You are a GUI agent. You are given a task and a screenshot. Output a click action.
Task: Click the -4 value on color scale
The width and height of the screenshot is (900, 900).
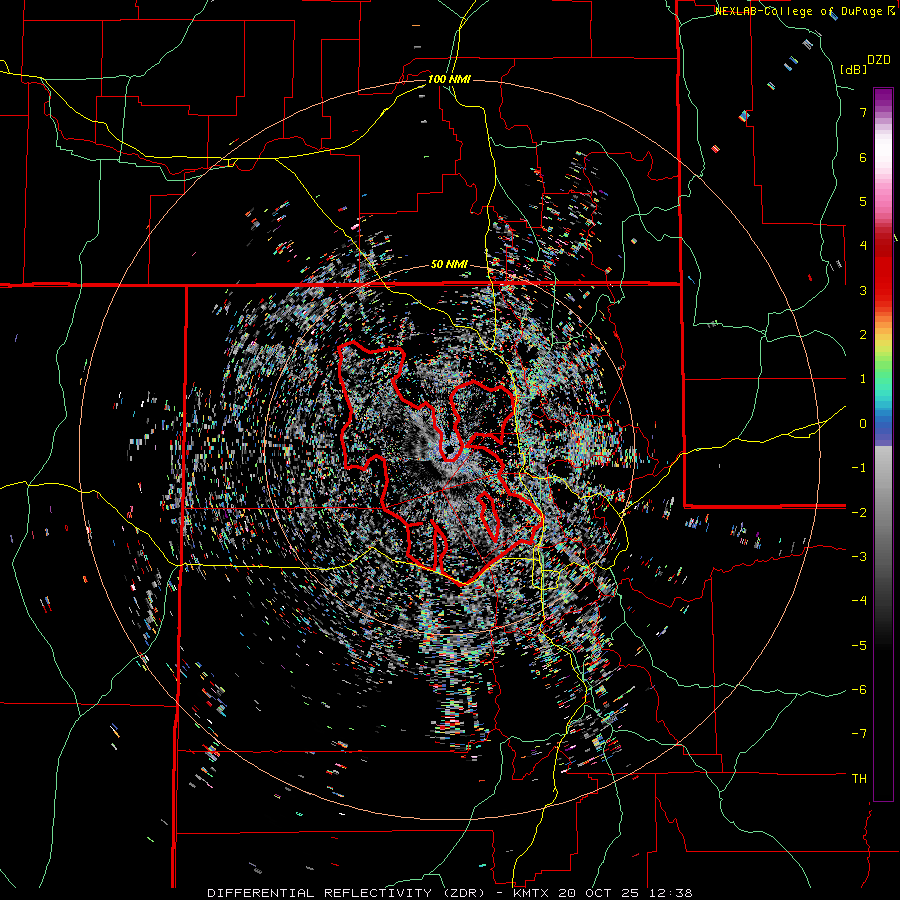click(x=859, y=601)
